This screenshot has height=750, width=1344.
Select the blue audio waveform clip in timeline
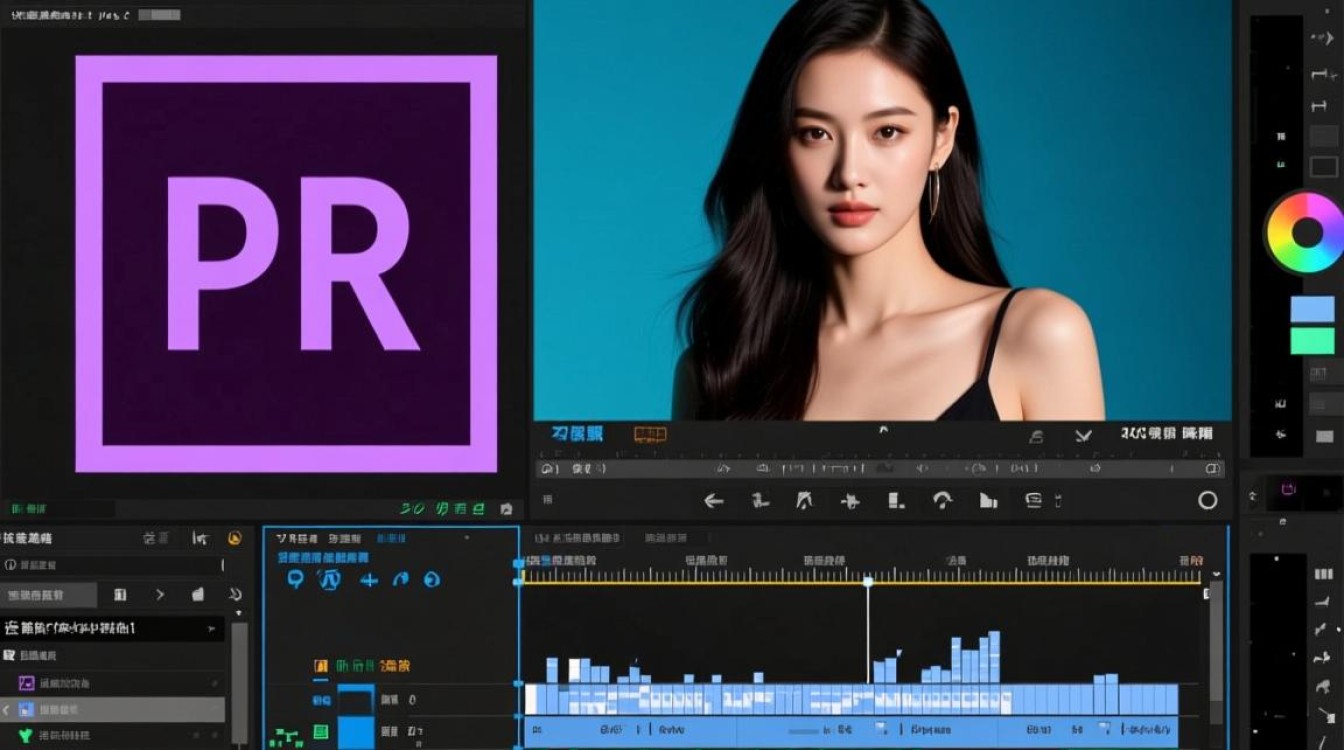pyautogui.click(x=851, y=699)
